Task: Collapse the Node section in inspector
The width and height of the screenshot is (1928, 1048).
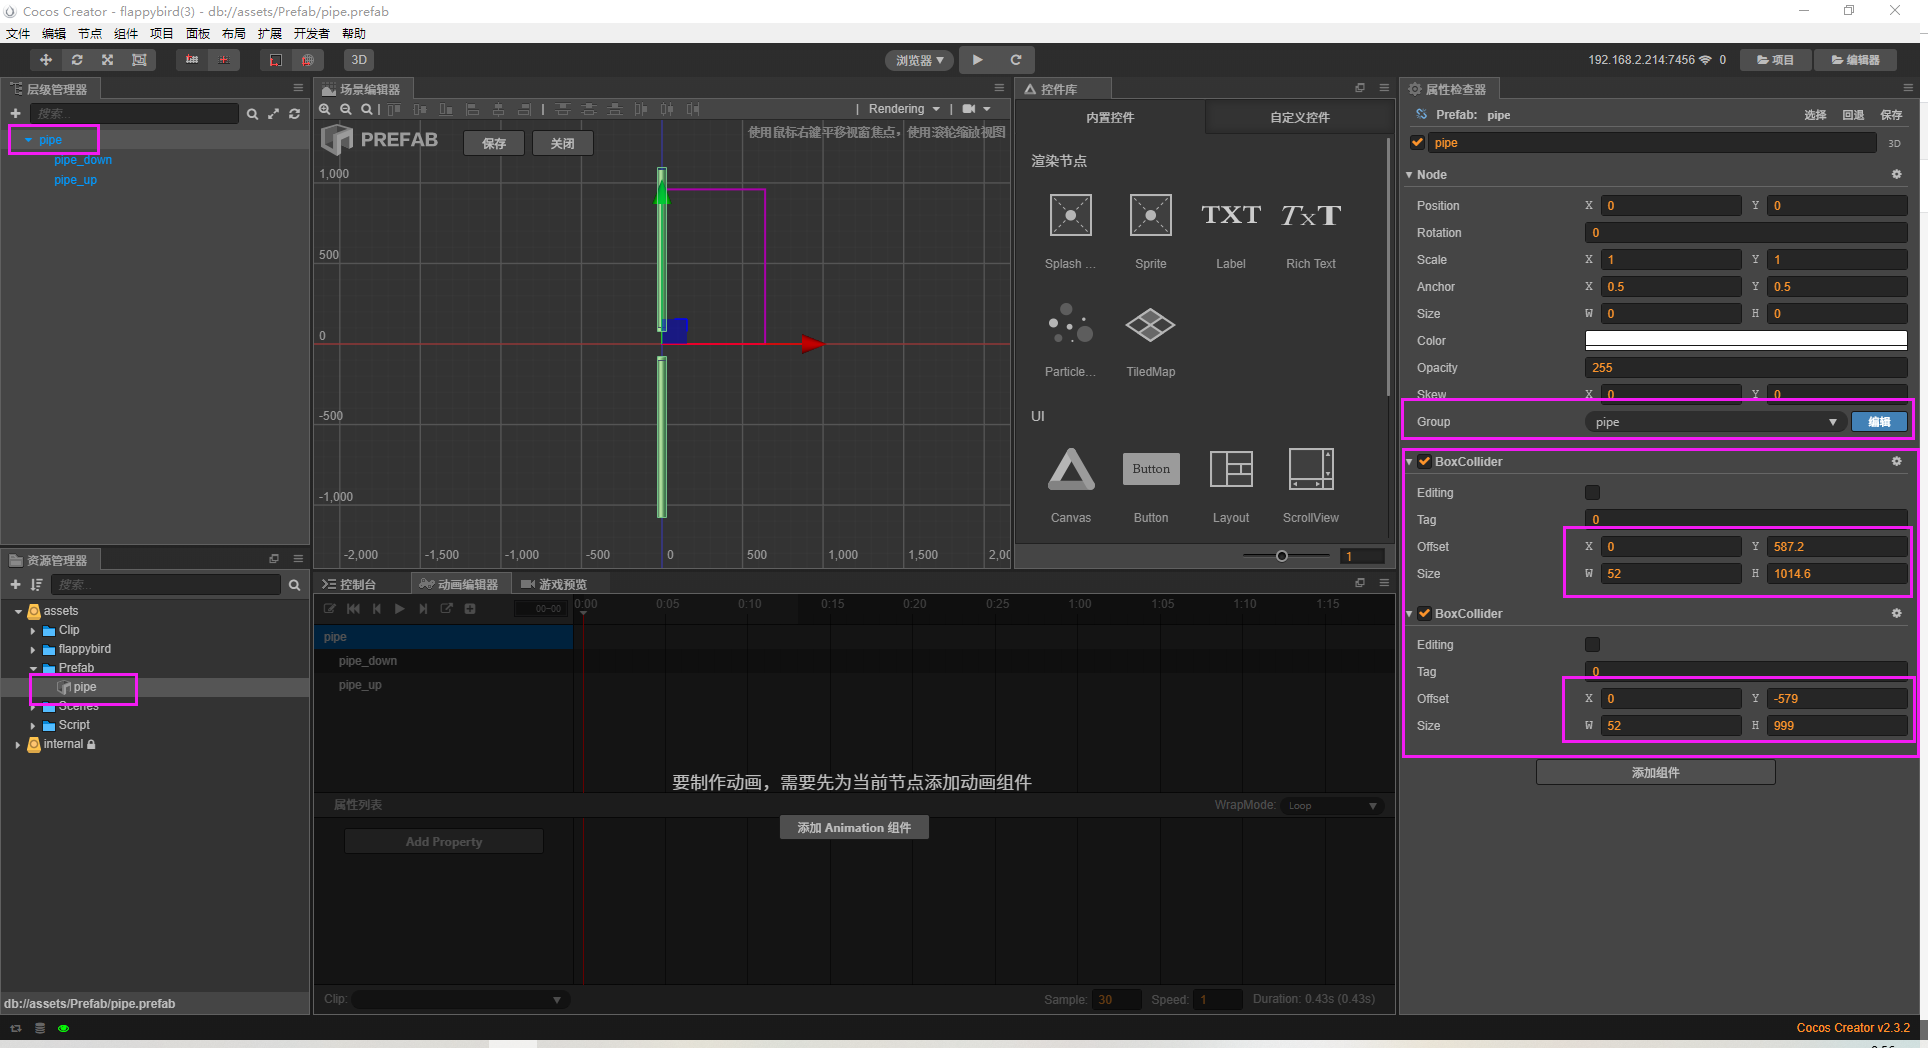Action: pos(1409,175)
